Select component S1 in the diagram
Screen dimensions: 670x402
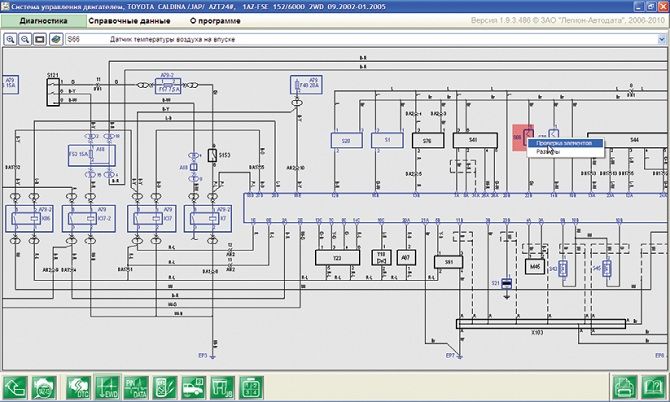(x=387, y=140)
